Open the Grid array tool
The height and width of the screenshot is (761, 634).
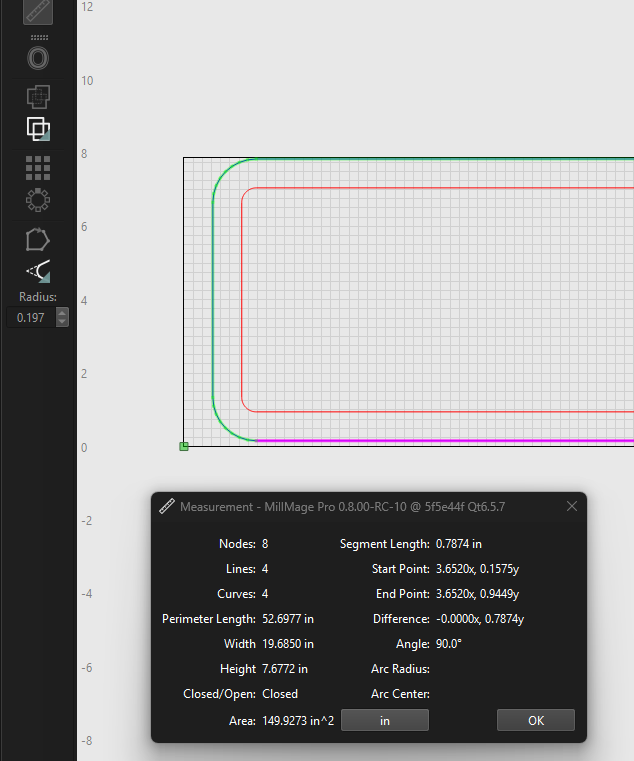(x=38, y=167)
